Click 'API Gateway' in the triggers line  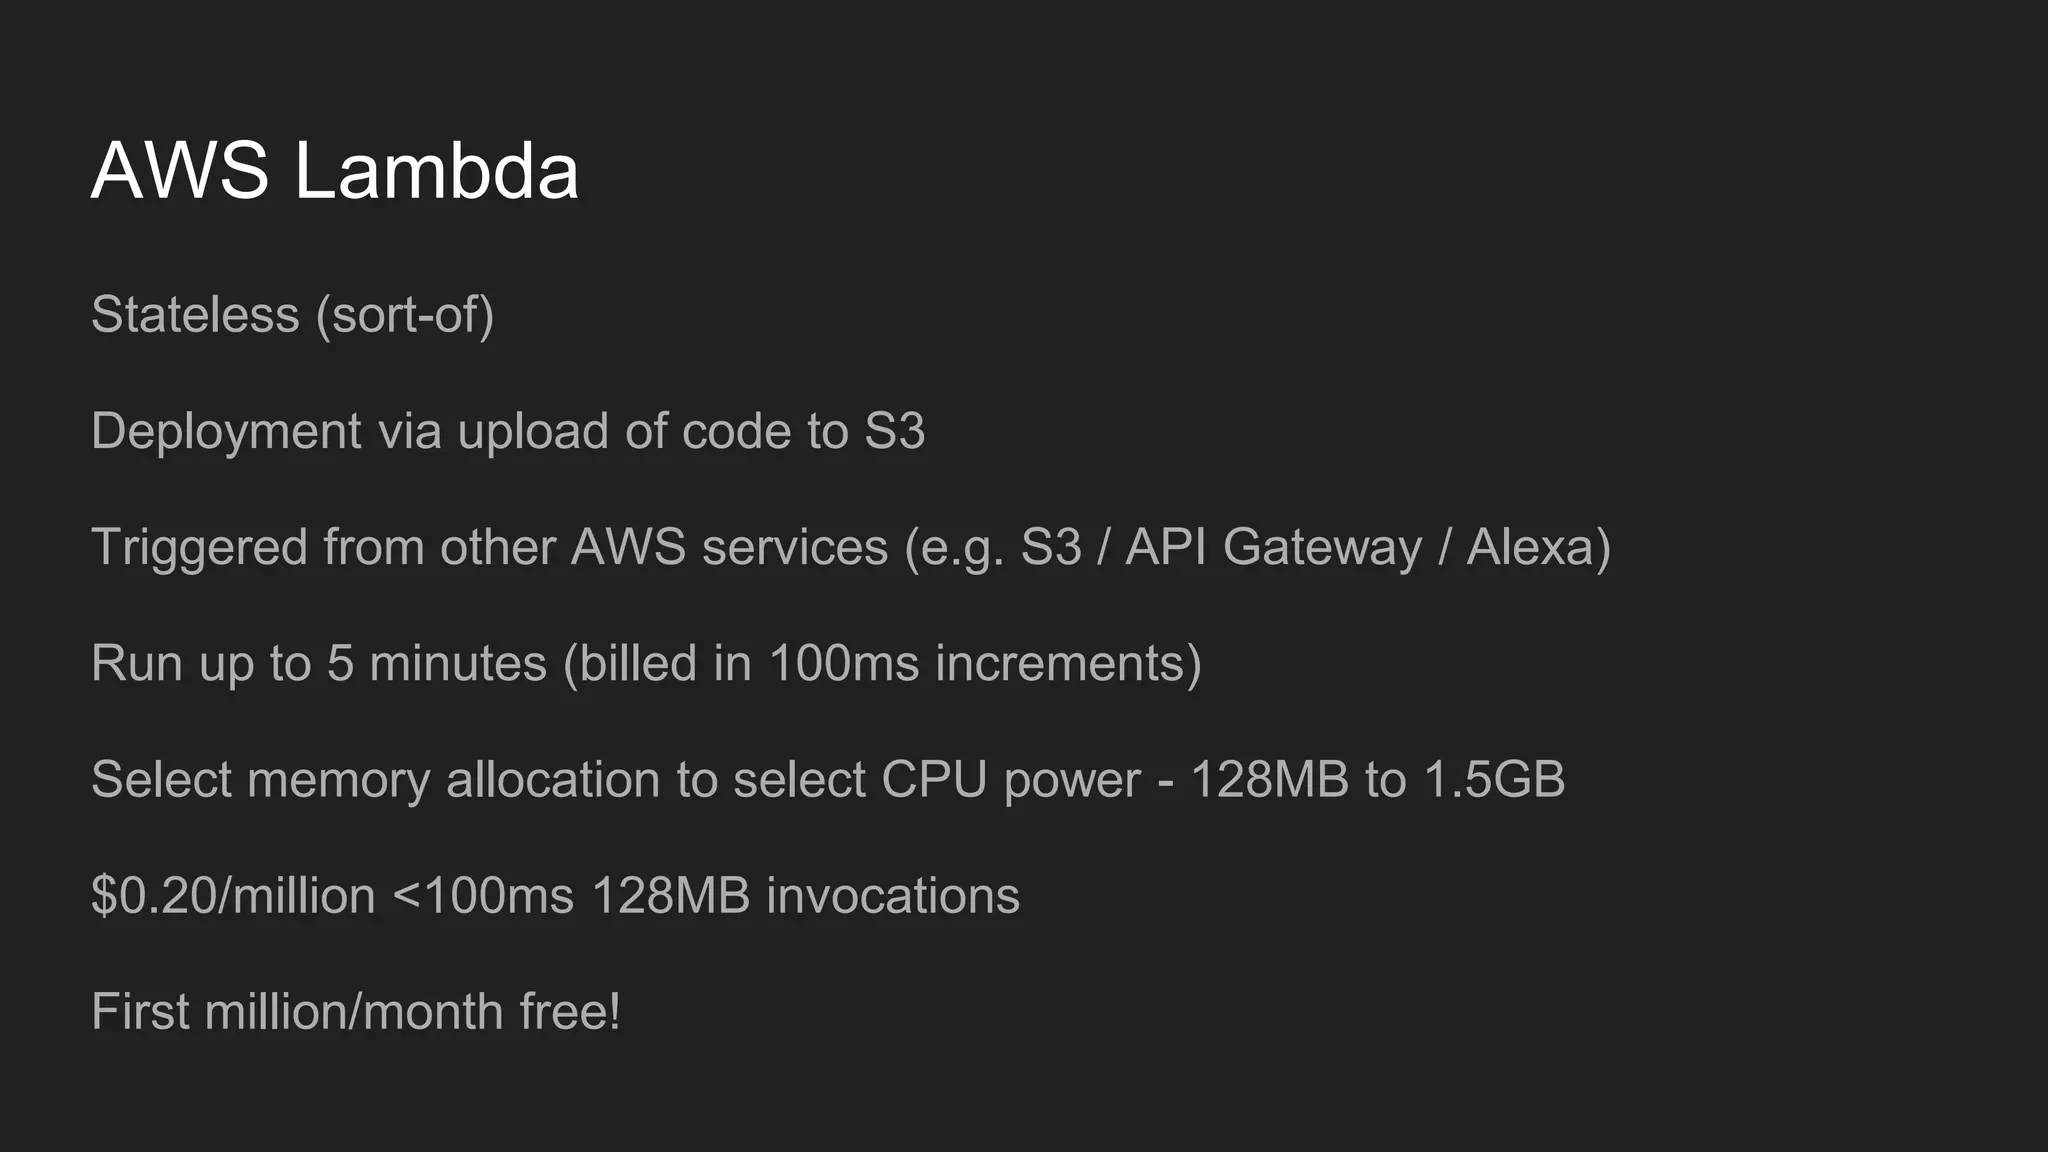[x=1272, y=547]
